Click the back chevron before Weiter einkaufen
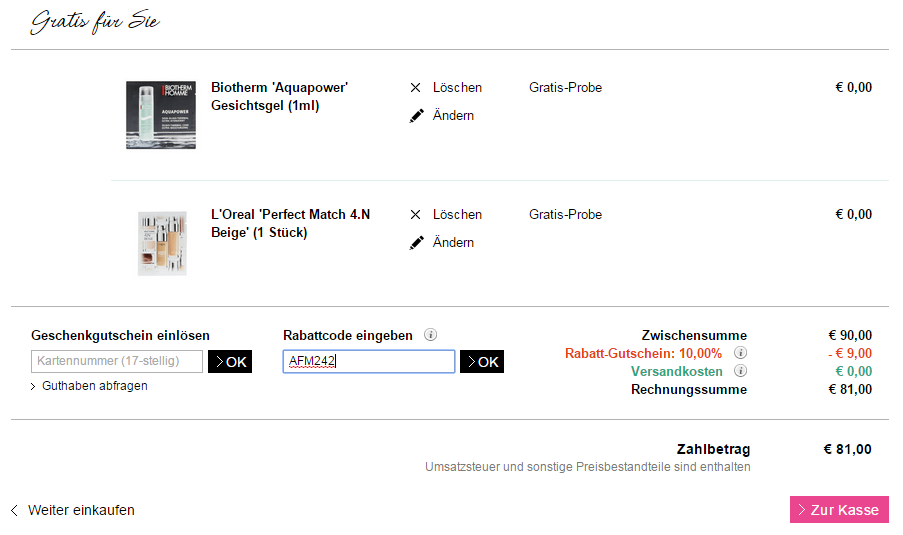This screenshot has width=903, height=535. 14,510
